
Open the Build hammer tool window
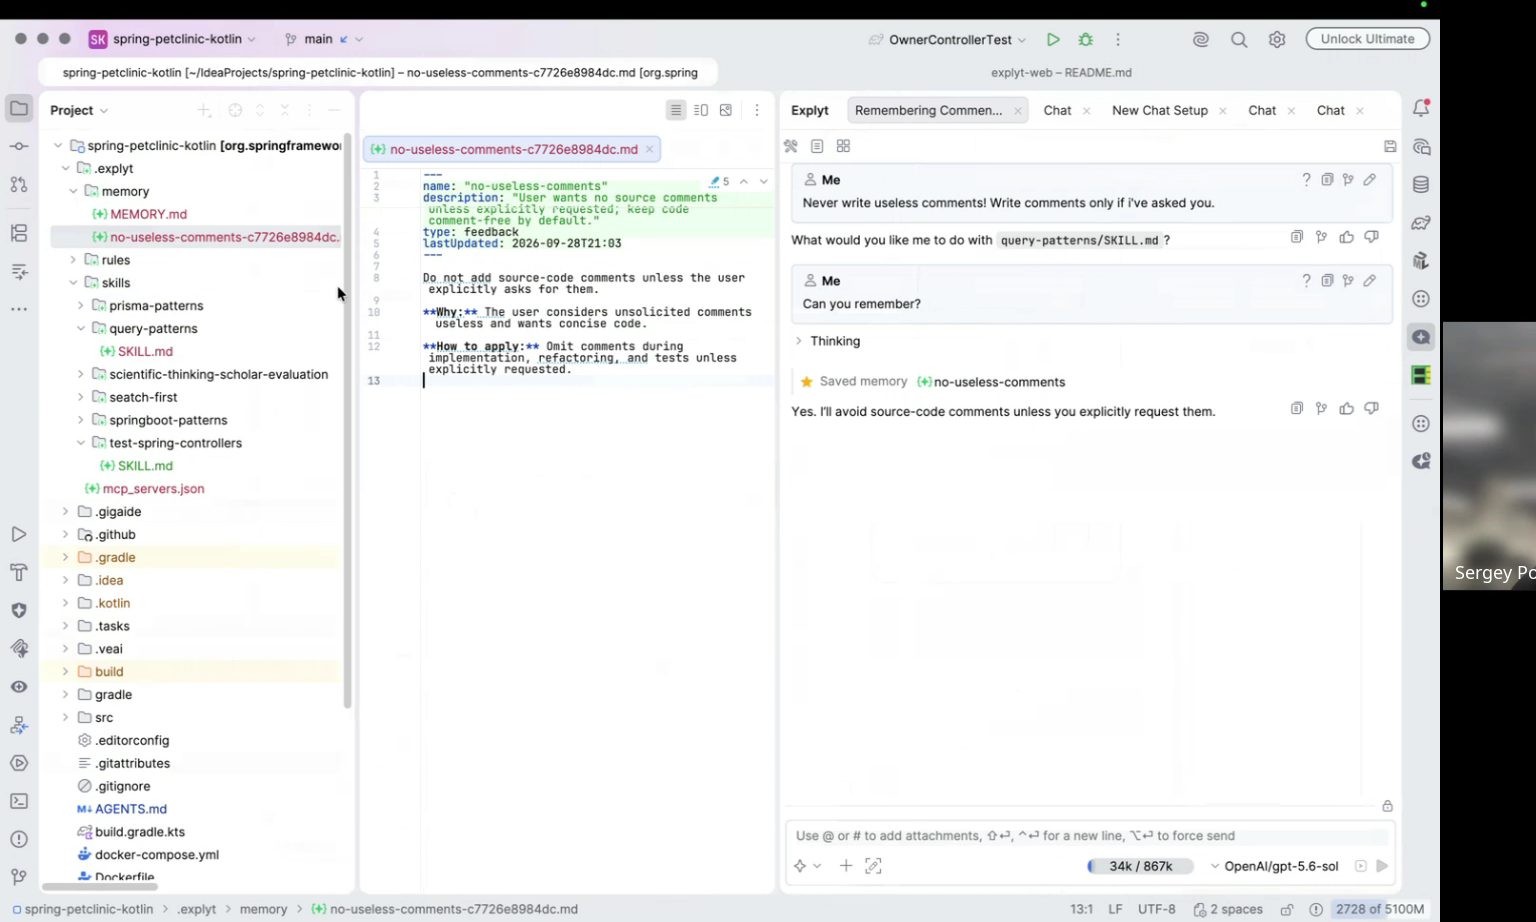coord(19,572)
